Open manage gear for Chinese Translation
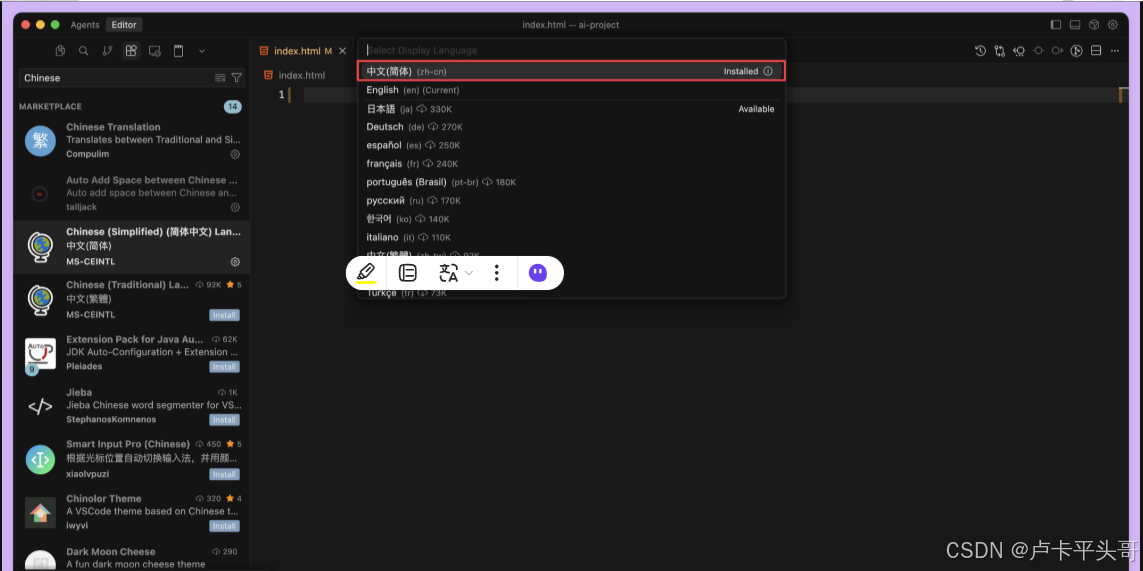The image size is (1143, 571). point(235,155)
